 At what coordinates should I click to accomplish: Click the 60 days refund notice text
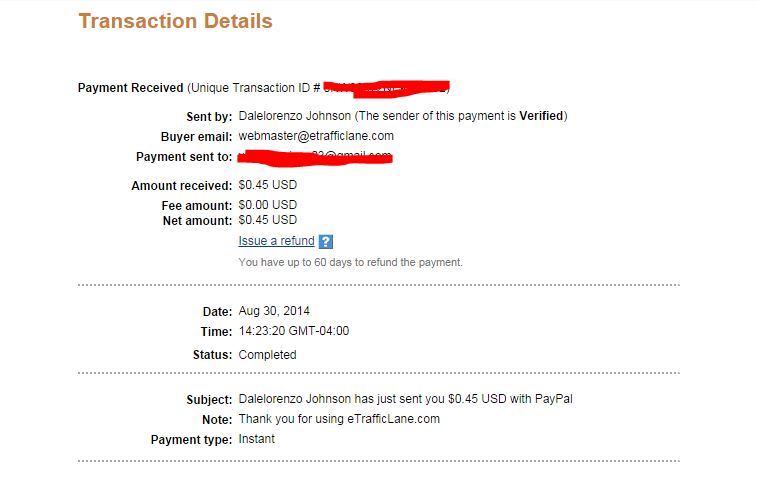tap(350, 263)
